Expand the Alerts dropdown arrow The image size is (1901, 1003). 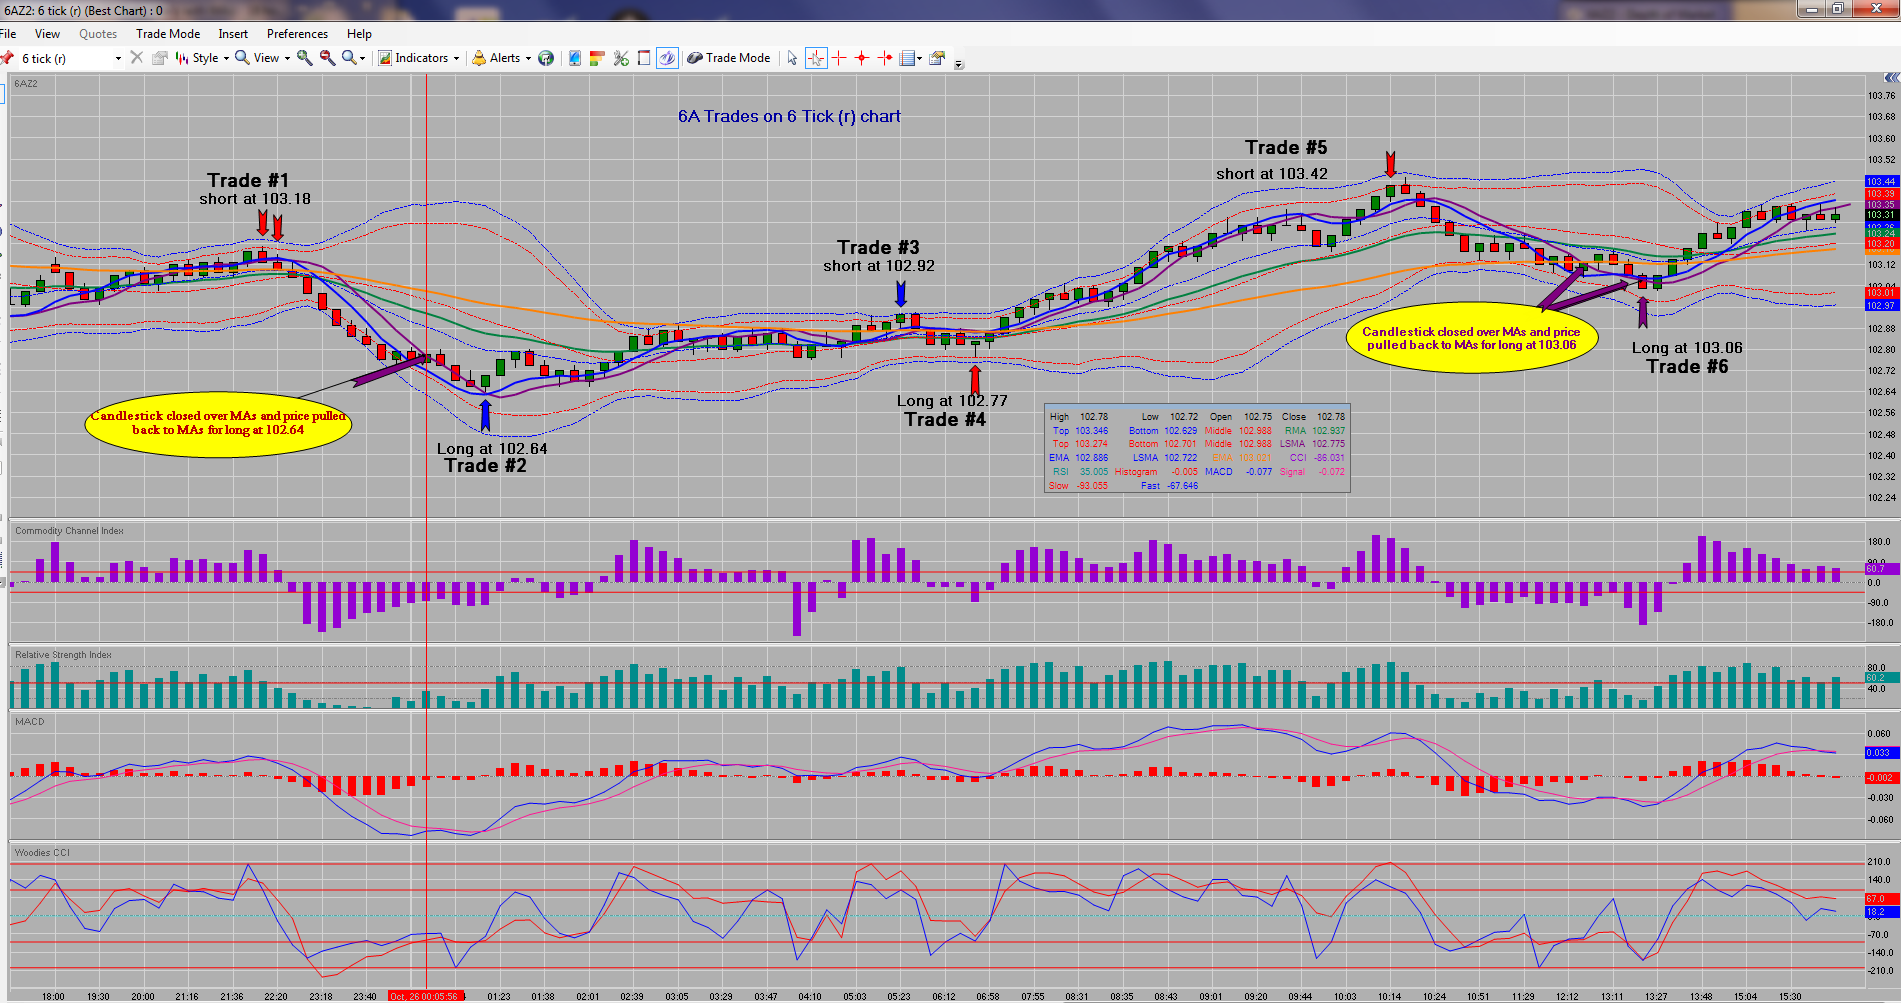(528, 58)
